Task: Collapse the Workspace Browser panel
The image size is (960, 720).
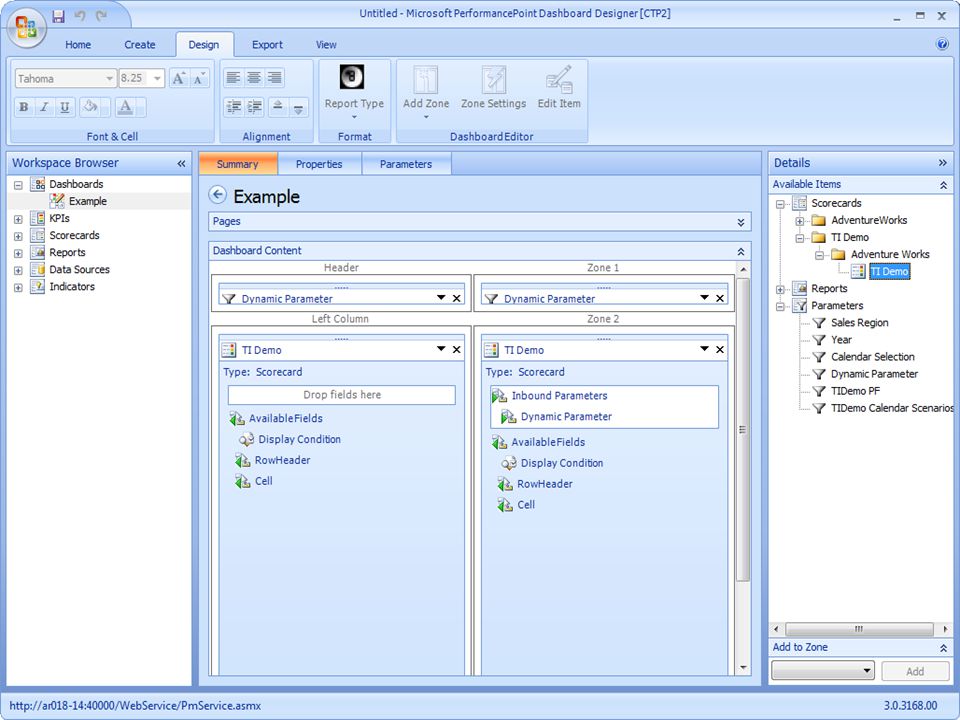Action: pos(181,163)
